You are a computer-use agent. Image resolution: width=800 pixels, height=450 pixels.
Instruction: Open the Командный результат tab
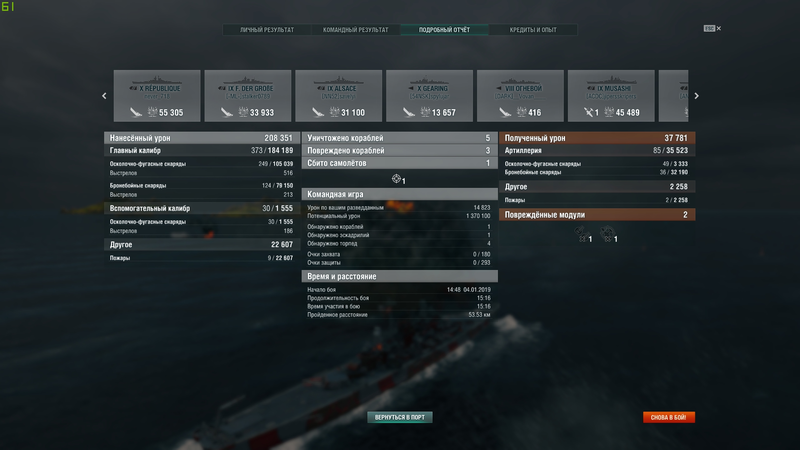(x=356, y=30)
